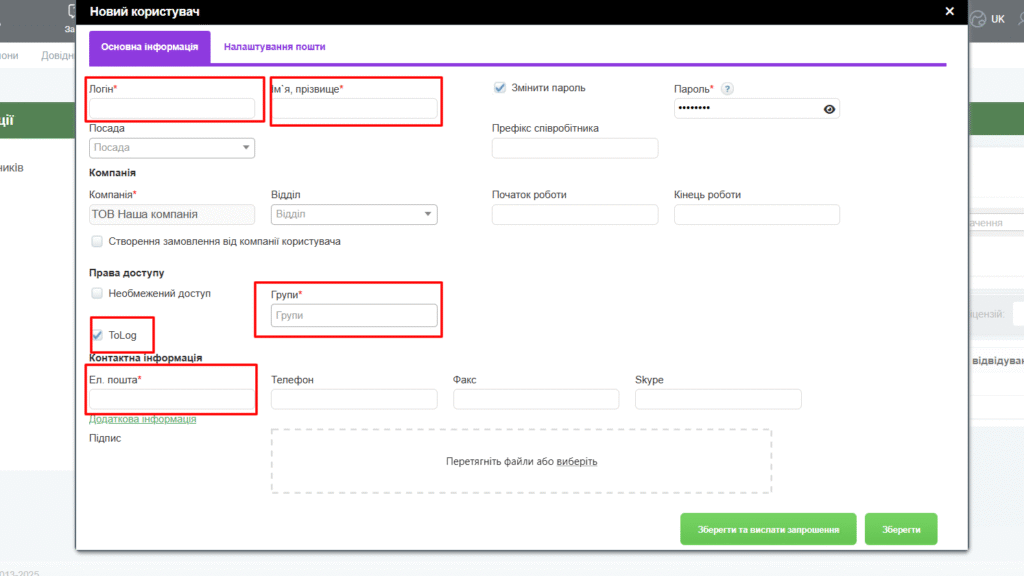
Task: Toggle the Змінити пароль checkbox
Action: click(500, 88)
